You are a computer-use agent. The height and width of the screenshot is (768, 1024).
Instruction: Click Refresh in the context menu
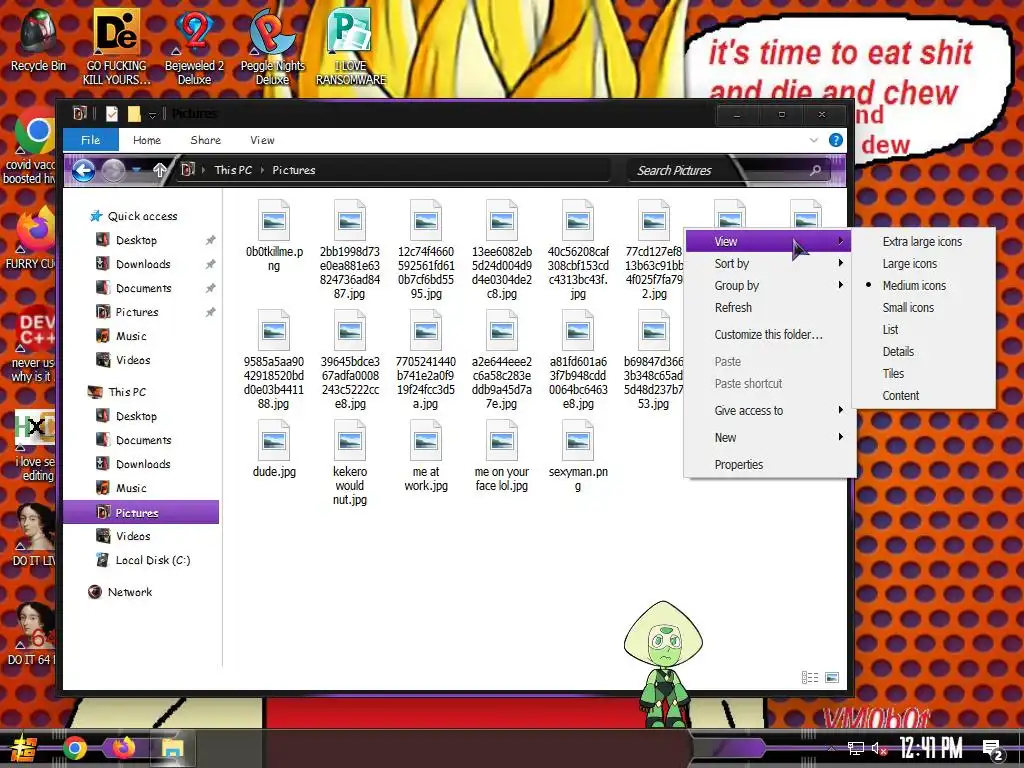click(x=769, y=308)
